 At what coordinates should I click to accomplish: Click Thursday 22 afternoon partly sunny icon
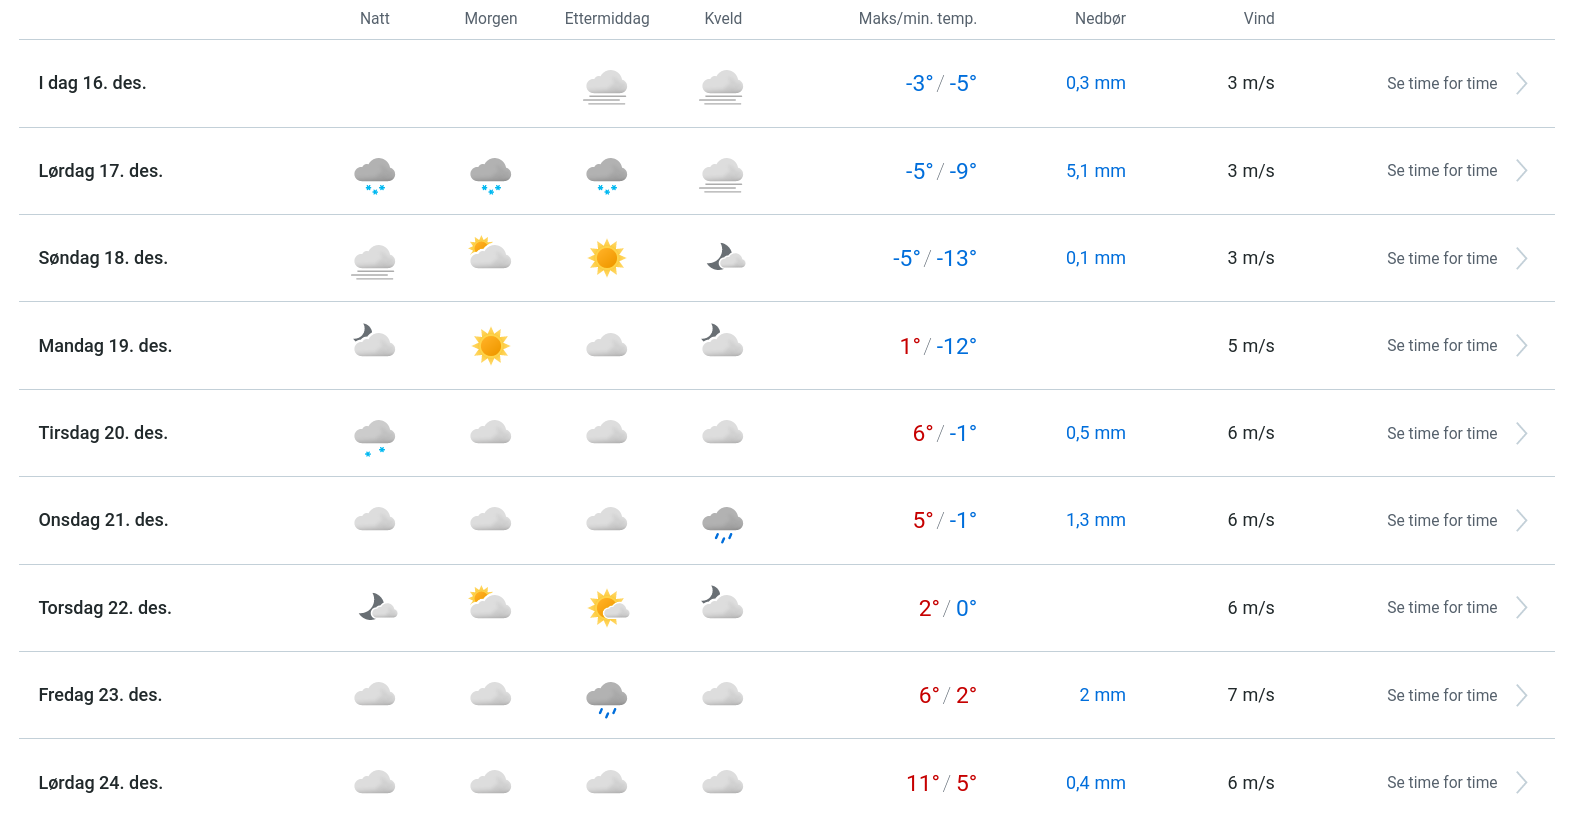coord(607,608)
